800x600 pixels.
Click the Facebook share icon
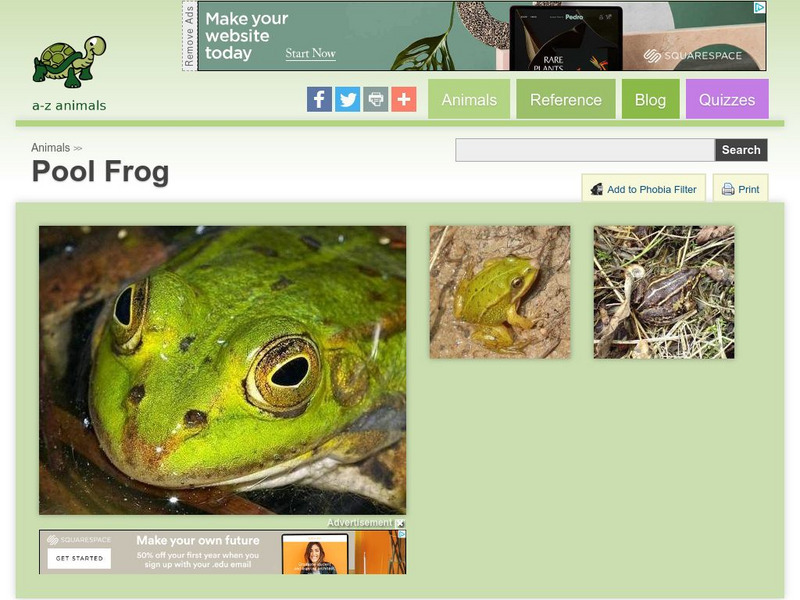coord(319,99)
